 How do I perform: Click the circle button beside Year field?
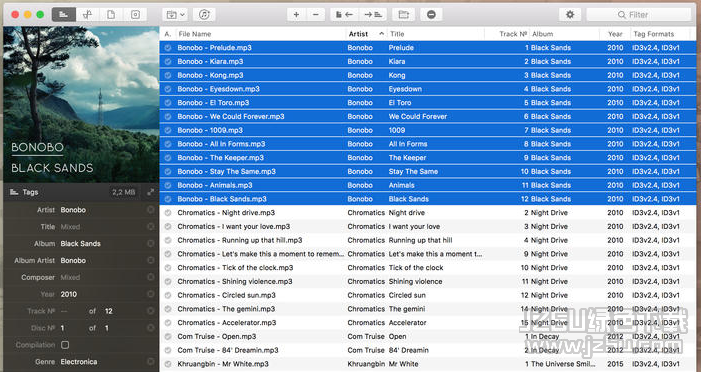pyautogui.click(x=151, y=294)
